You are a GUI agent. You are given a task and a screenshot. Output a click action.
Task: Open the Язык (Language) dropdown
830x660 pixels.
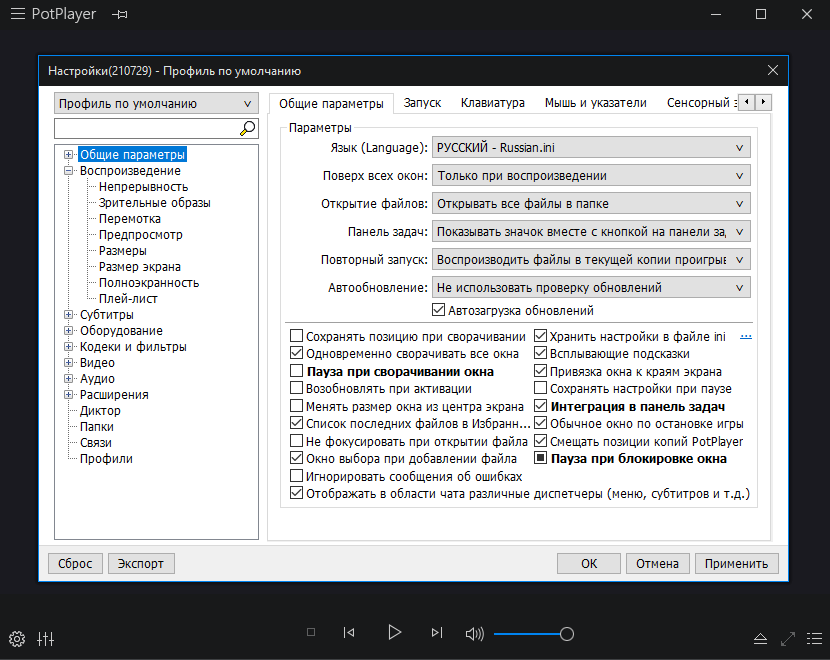[x=591, y=148]
